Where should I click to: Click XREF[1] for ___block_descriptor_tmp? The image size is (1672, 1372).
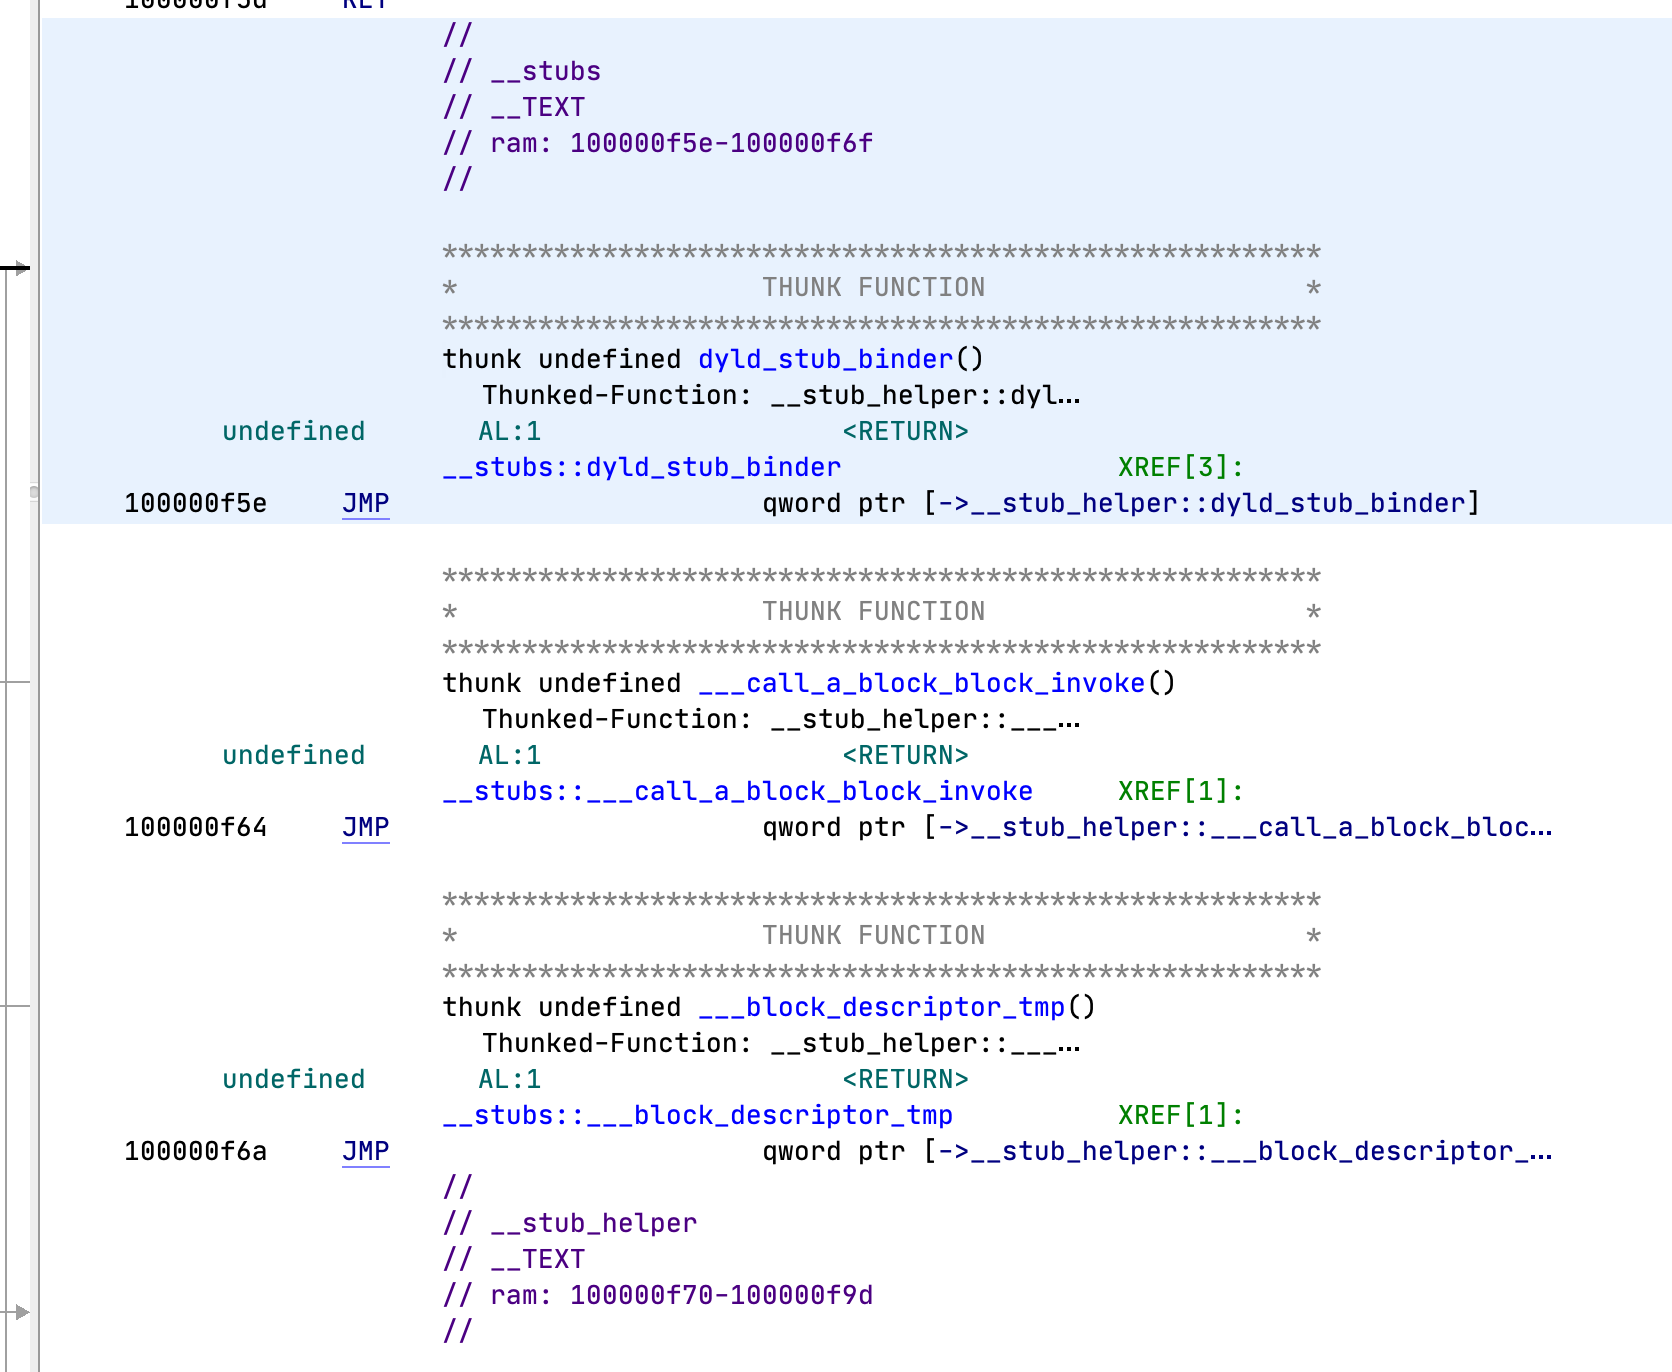point(1180,1115)
